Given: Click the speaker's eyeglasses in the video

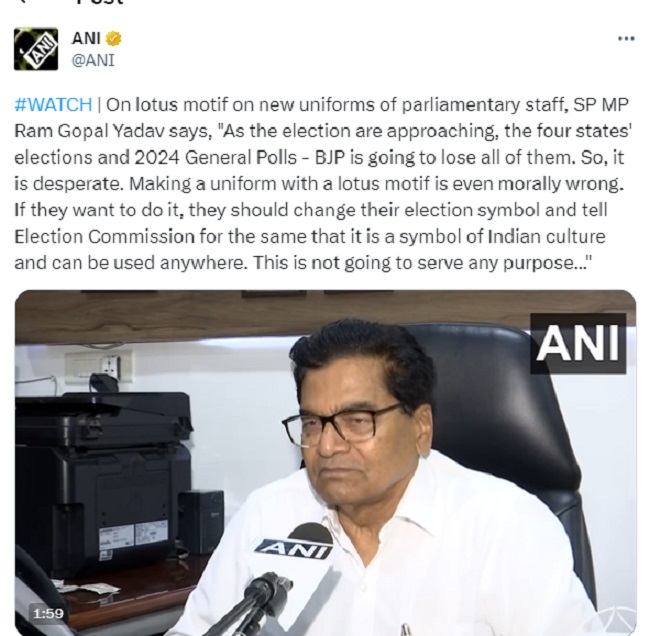Looking at the screenshot, I should (342, 424).
